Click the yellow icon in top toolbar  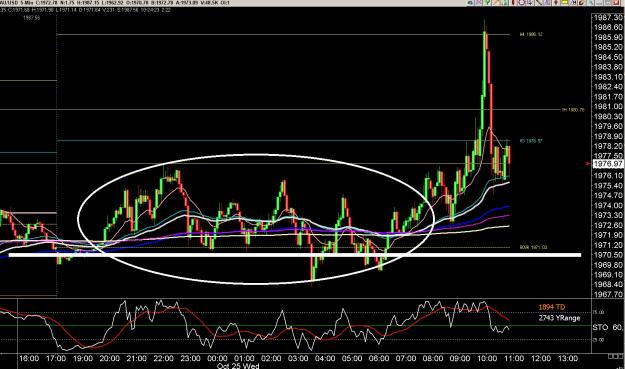[565, 3]
